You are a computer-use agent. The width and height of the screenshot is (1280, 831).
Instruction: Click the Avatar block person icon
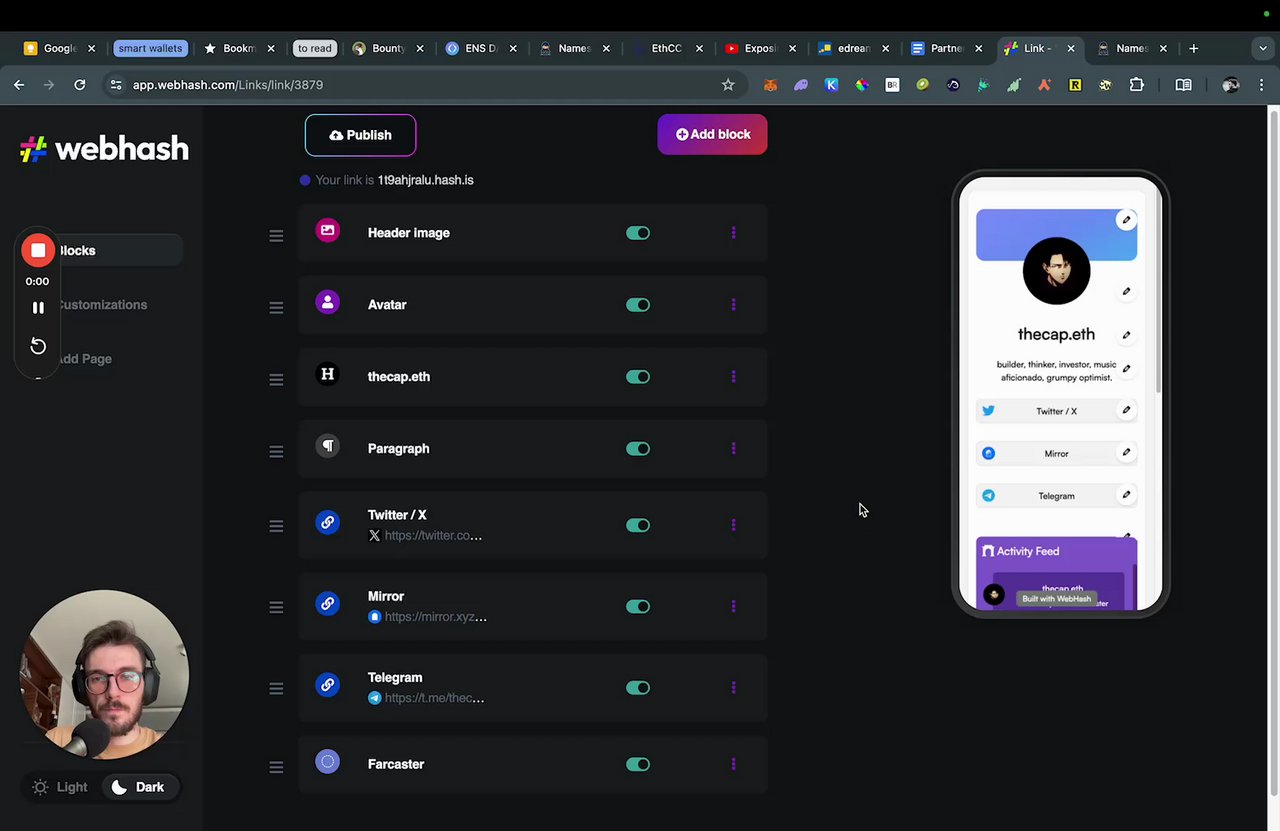point(327,302)
